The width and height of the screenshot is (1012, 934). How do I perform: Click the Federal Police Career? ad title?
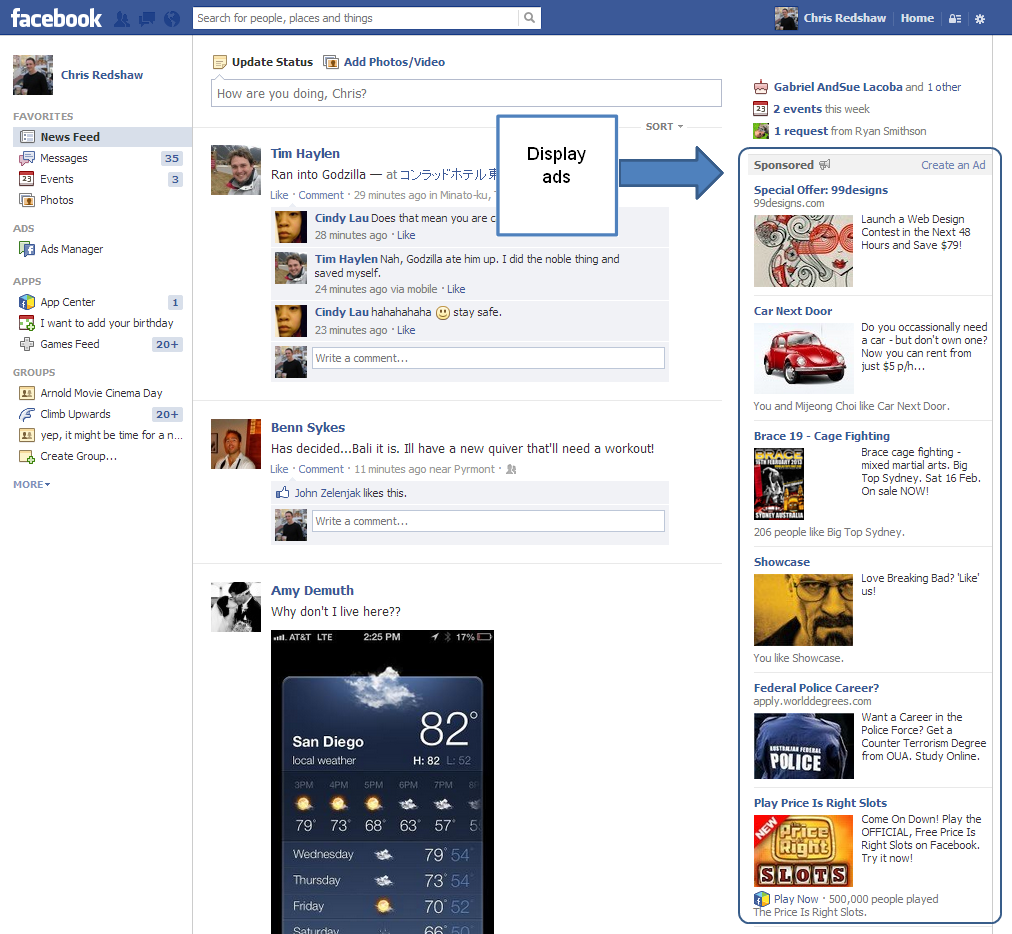tap(816, 688)
